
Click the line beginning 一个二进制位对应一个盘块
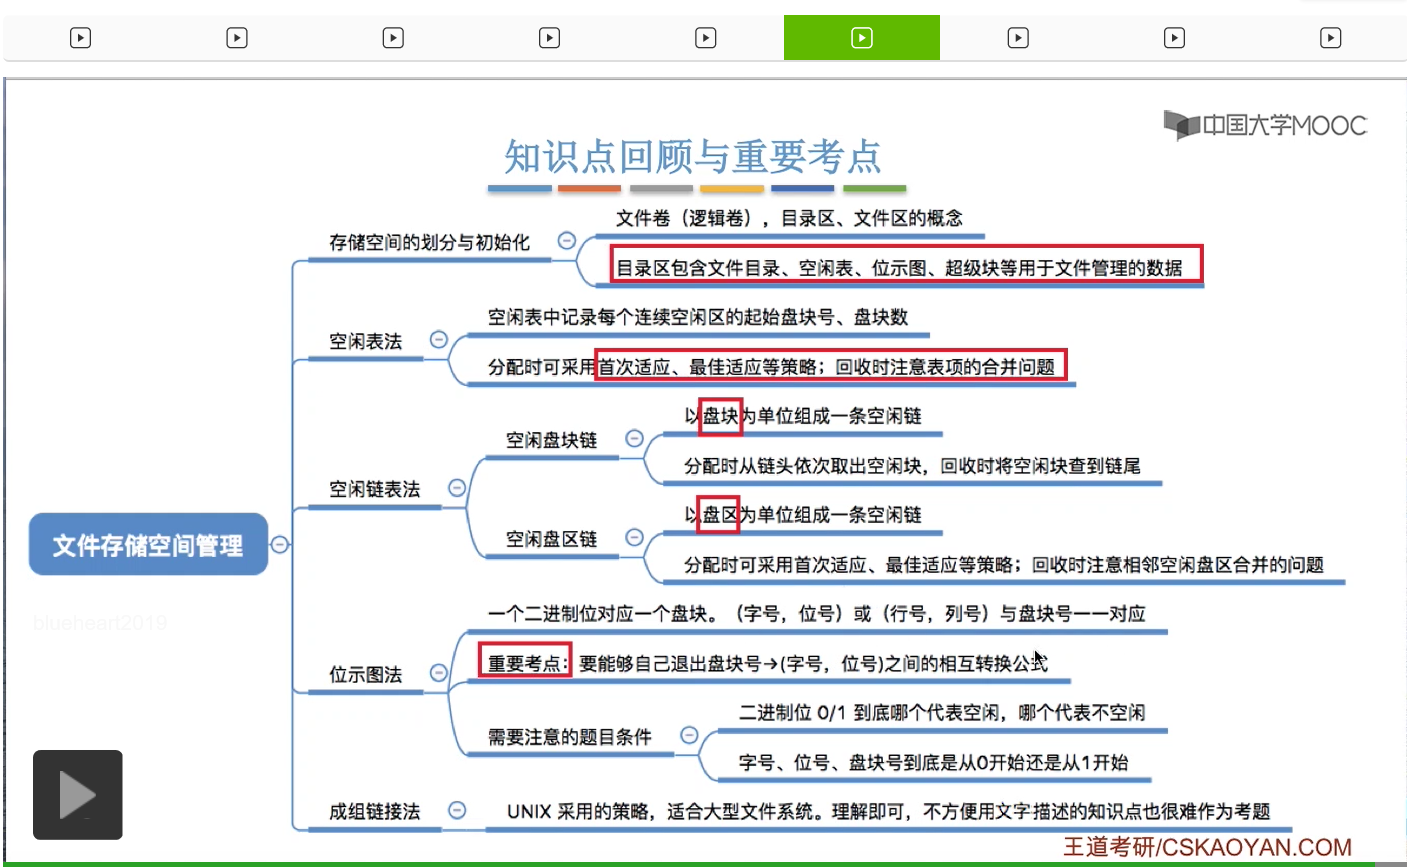[817, 613]
